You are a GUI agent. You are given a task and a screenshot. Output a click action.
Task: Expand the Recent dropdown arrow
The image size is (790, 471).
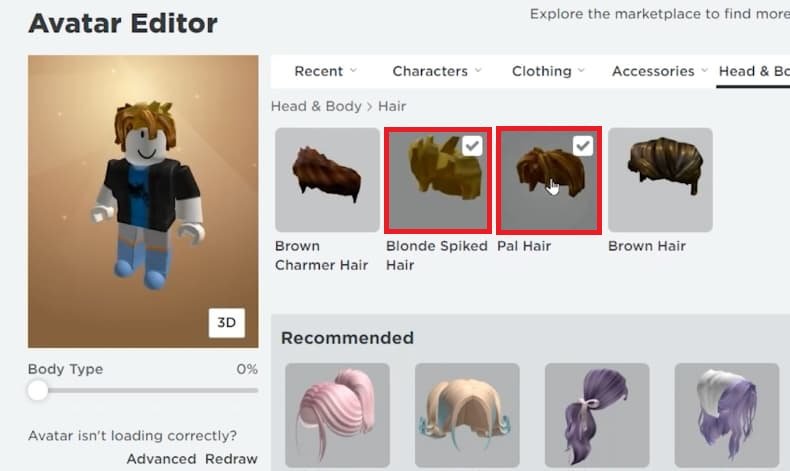click(x=353, y=71)
